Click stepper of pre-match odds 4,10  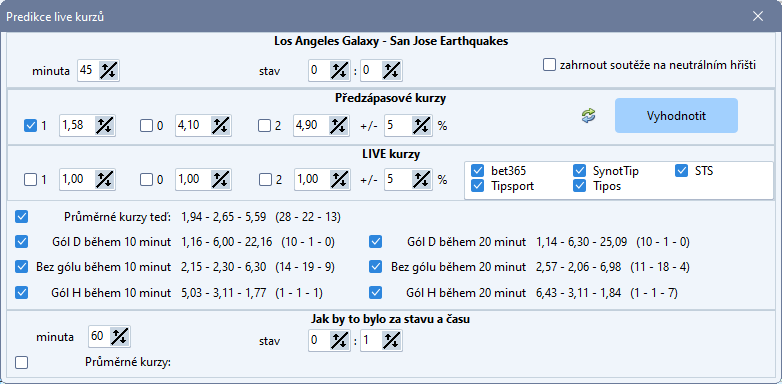click(220, 126)
